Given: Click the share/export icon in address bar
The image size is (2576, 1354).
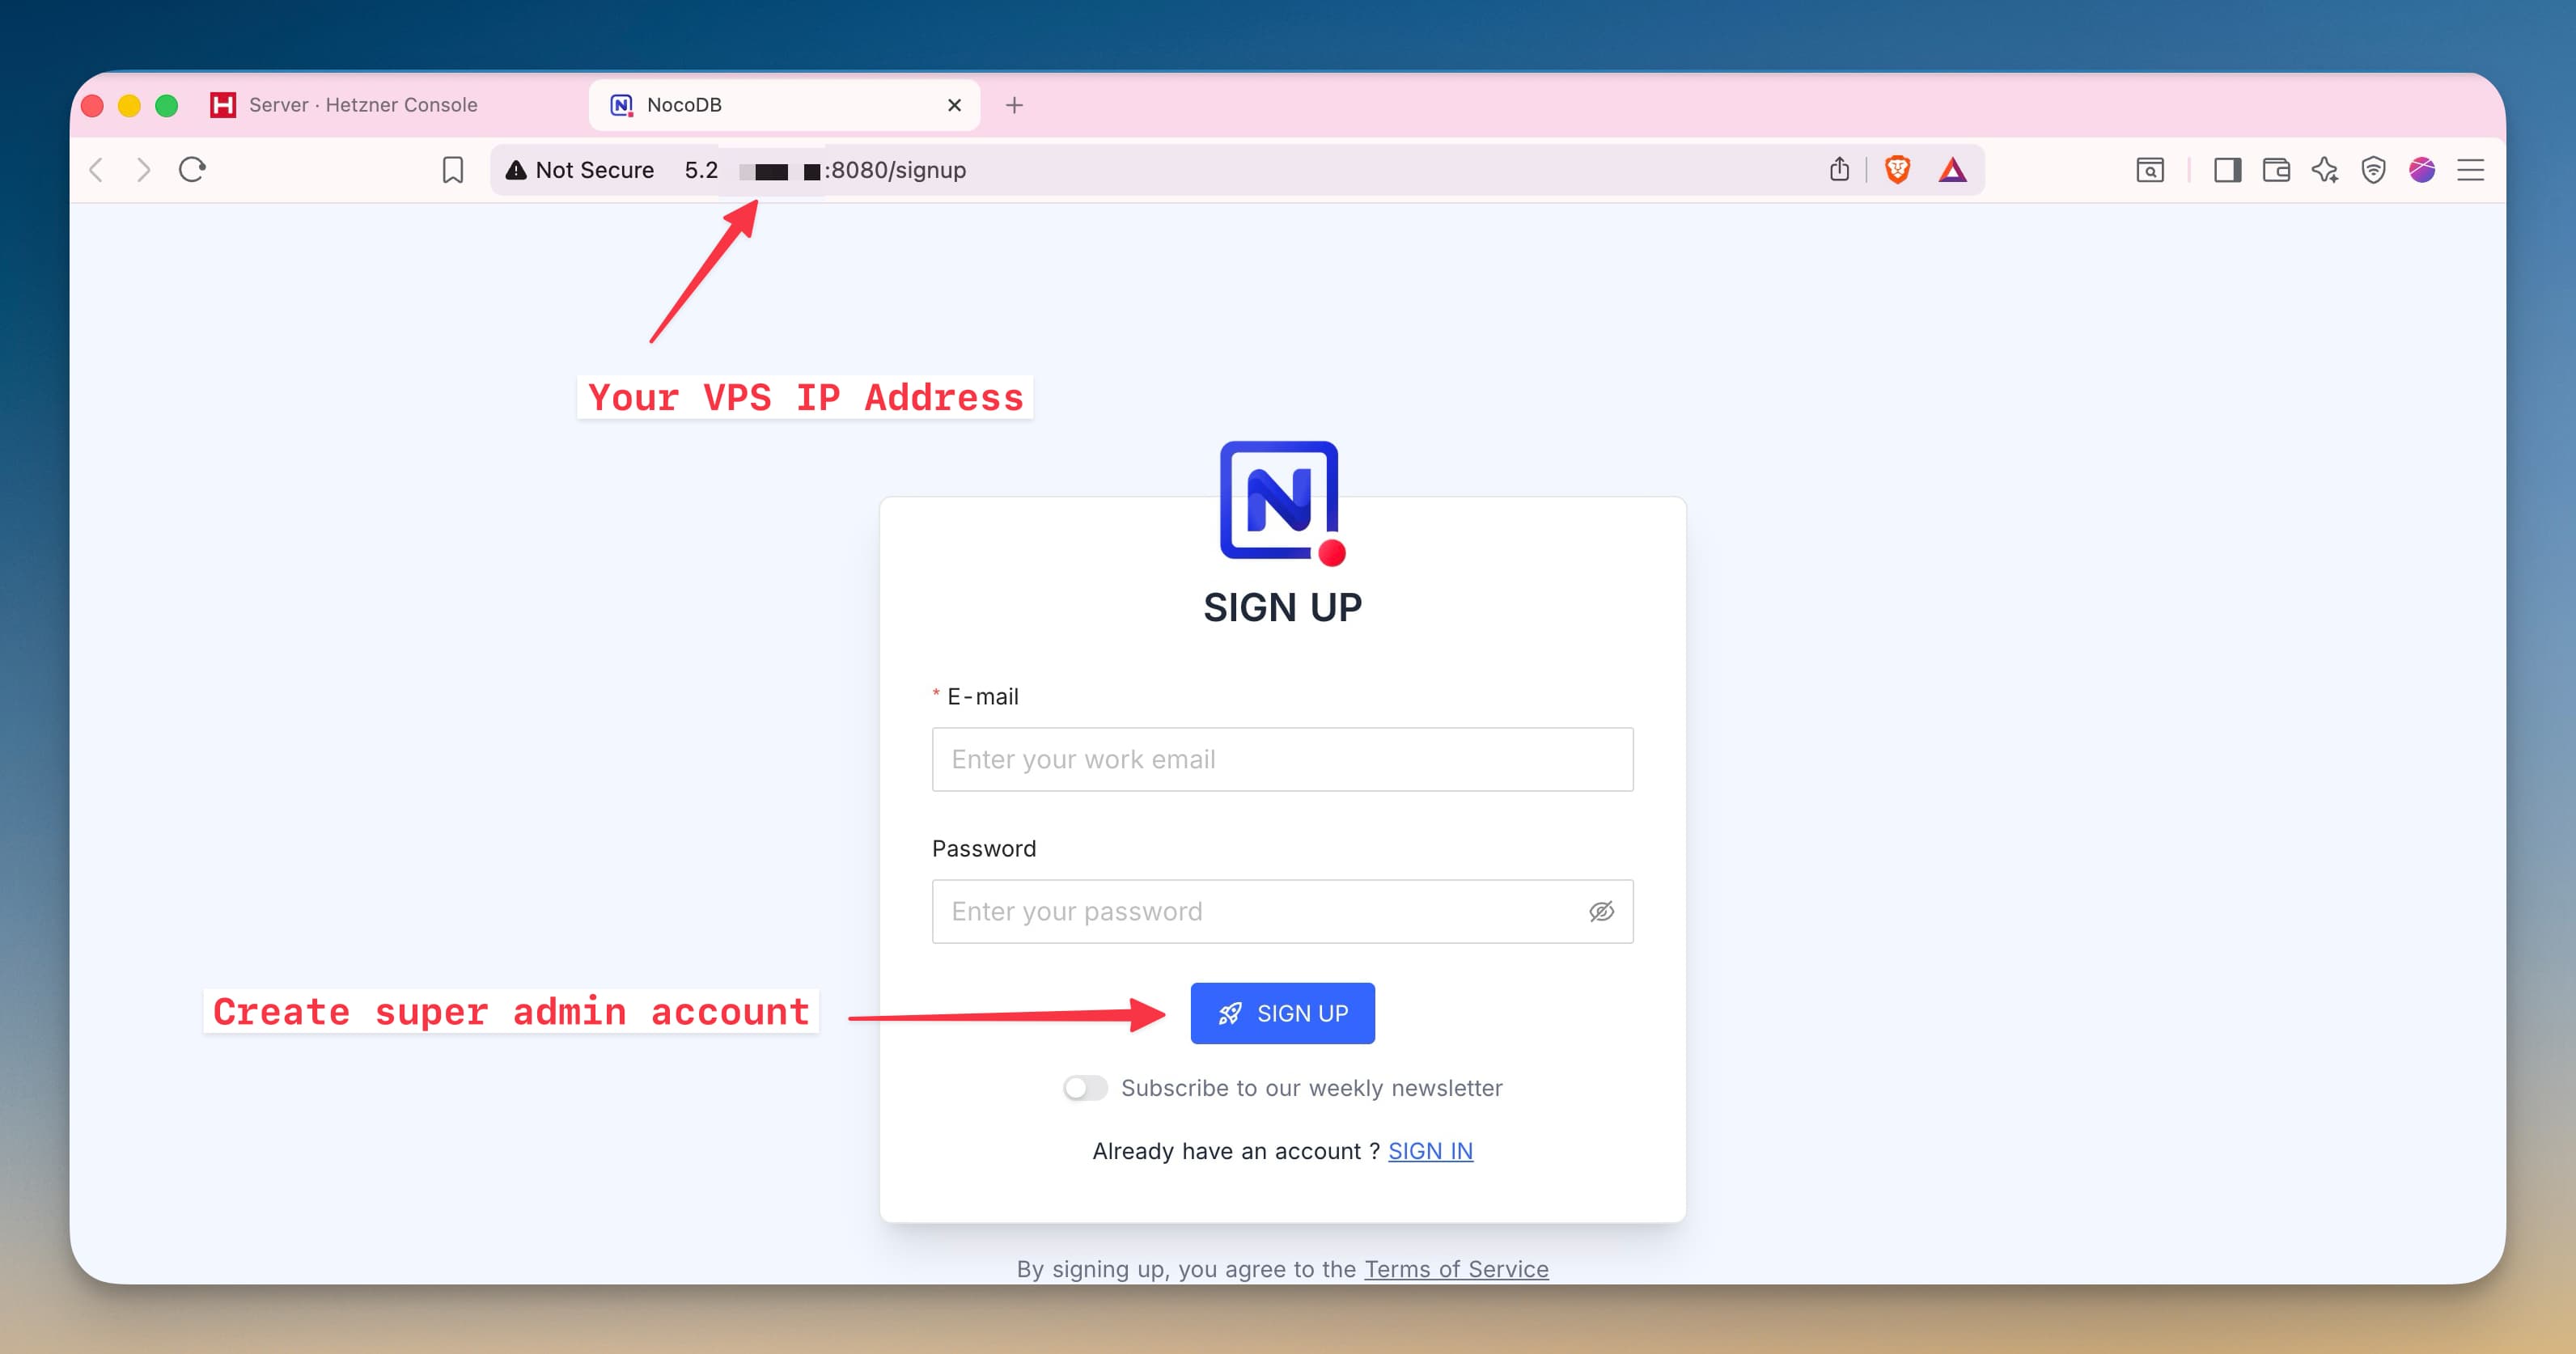Looking at the screenshot, I should coord(1840,170).
